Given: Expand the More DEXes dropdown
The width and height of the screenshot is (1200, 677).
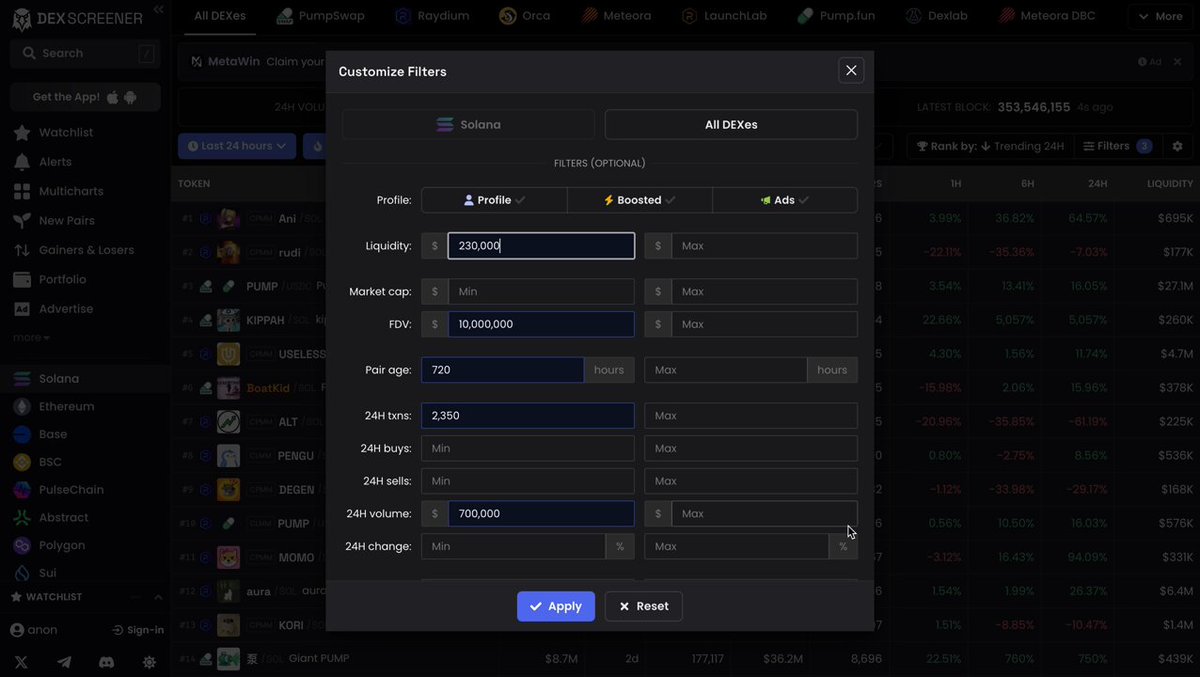Looking at the screenshot, I should tap(1160, 16).
